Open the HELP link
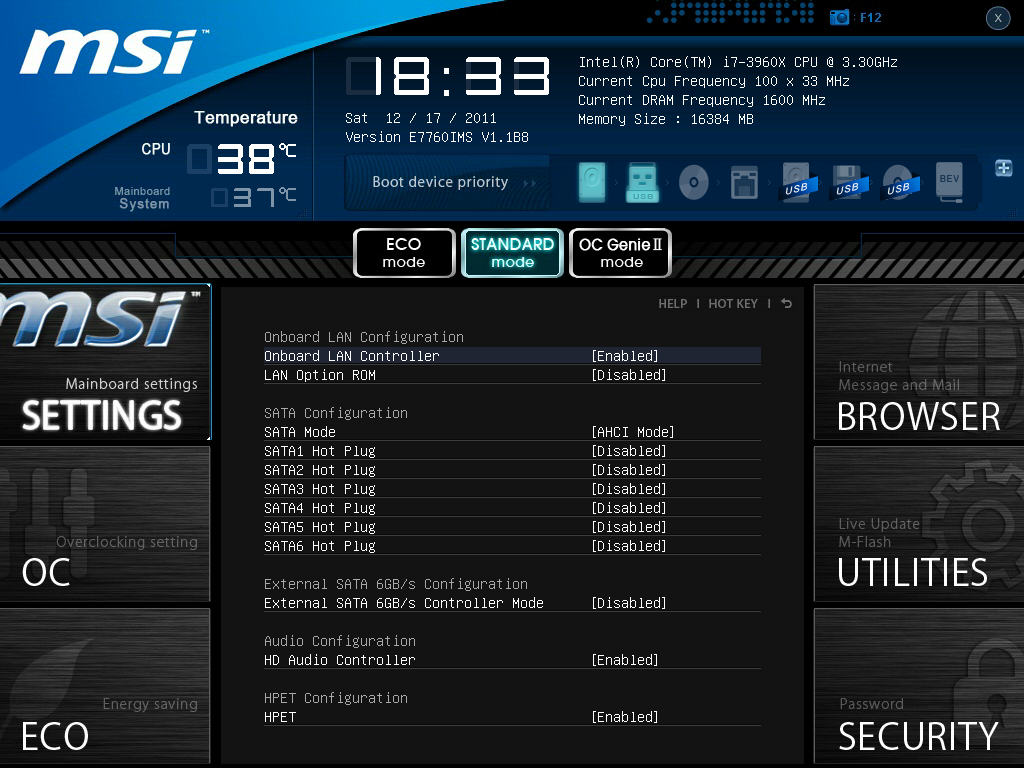 [673, 304]
